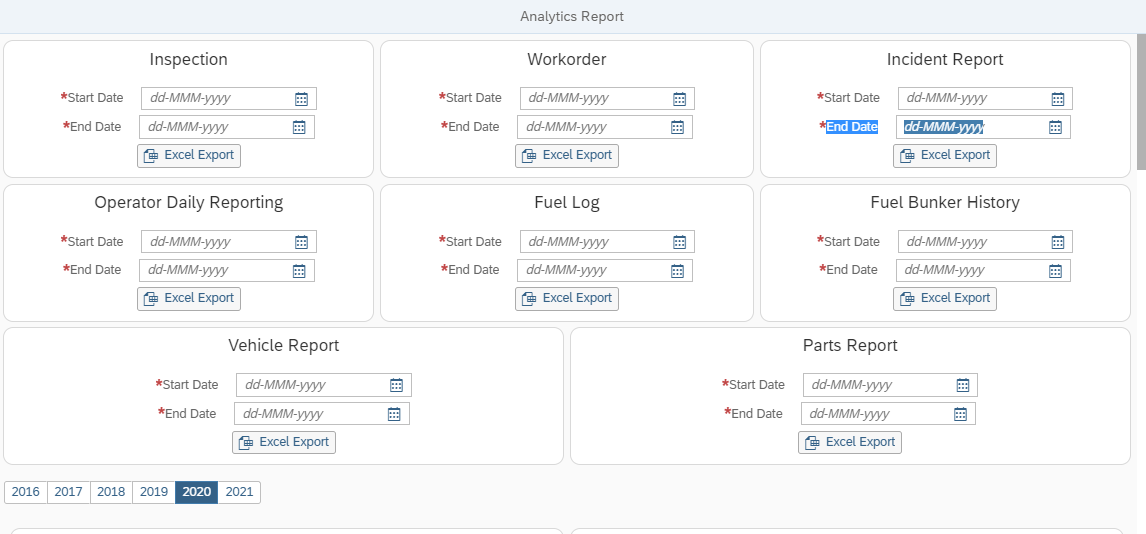1146x534 pixels.
Task: Export Workorder report to Excel
Action: click(566, 156)
